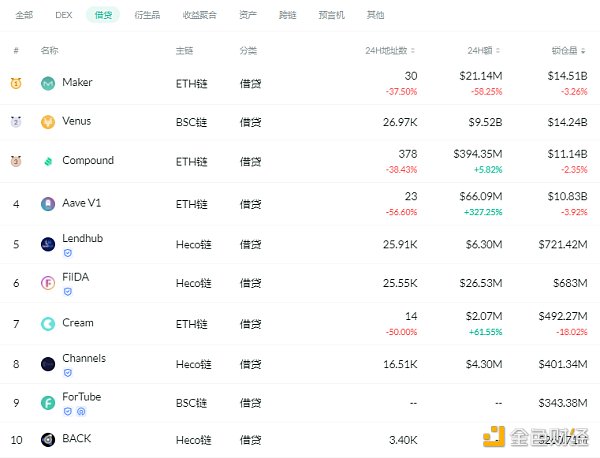
Task: Click the Aave V1 logo icon
Action: tap(48, 204)
